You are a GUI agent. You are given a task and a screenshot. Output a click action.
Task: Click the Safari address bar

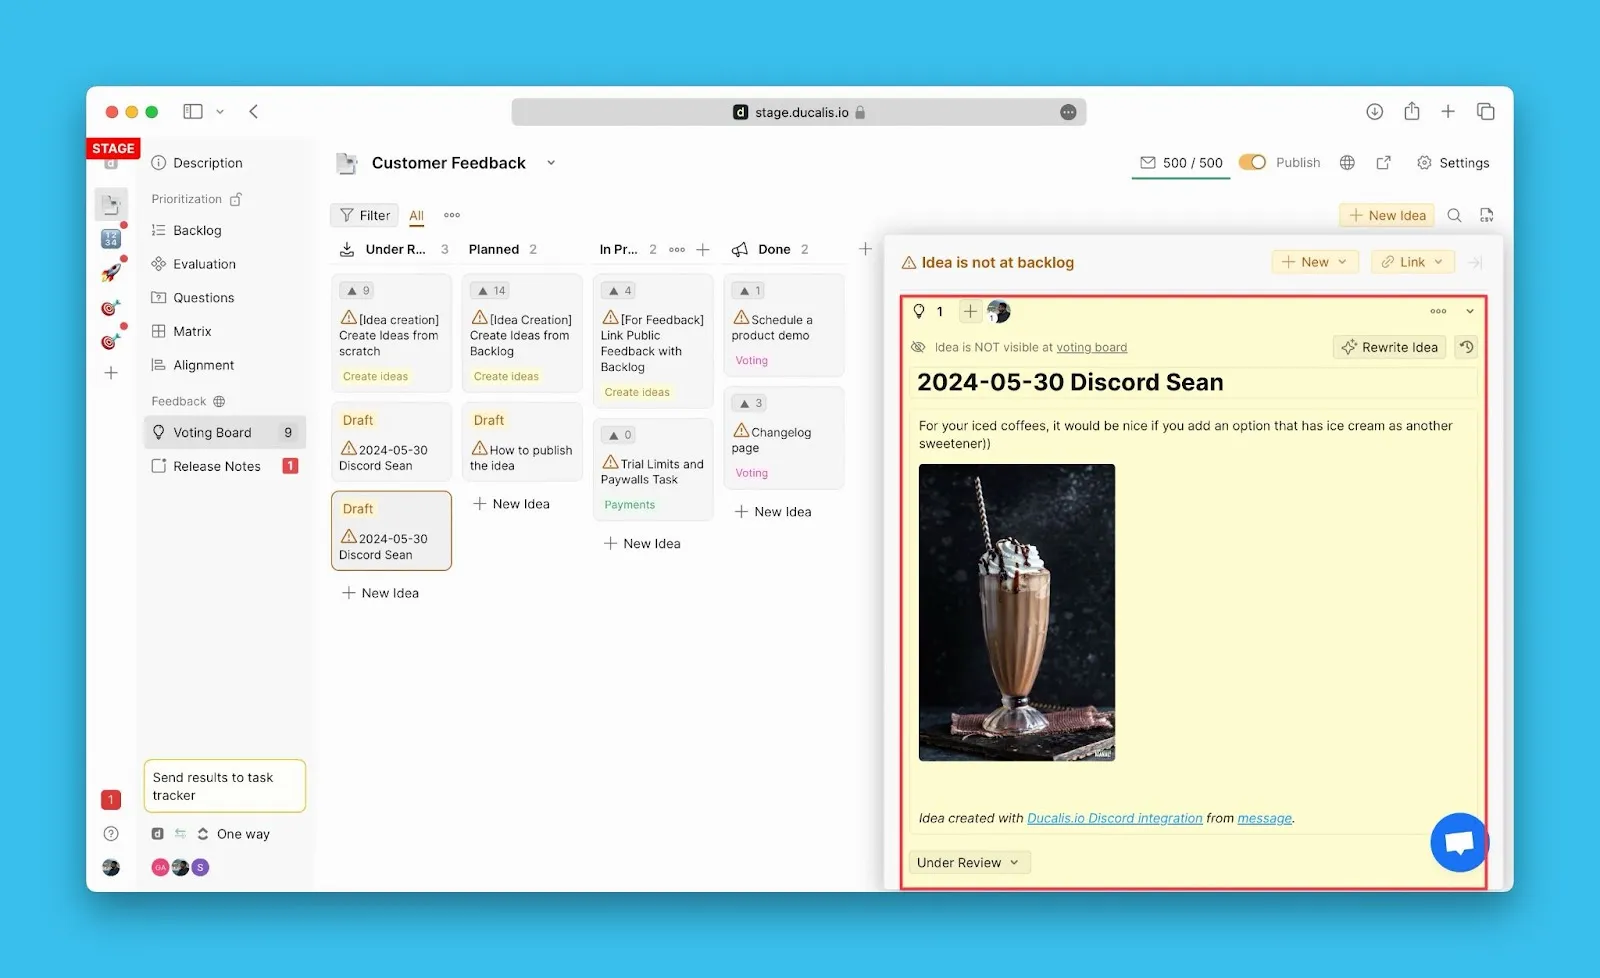(798, 112)
